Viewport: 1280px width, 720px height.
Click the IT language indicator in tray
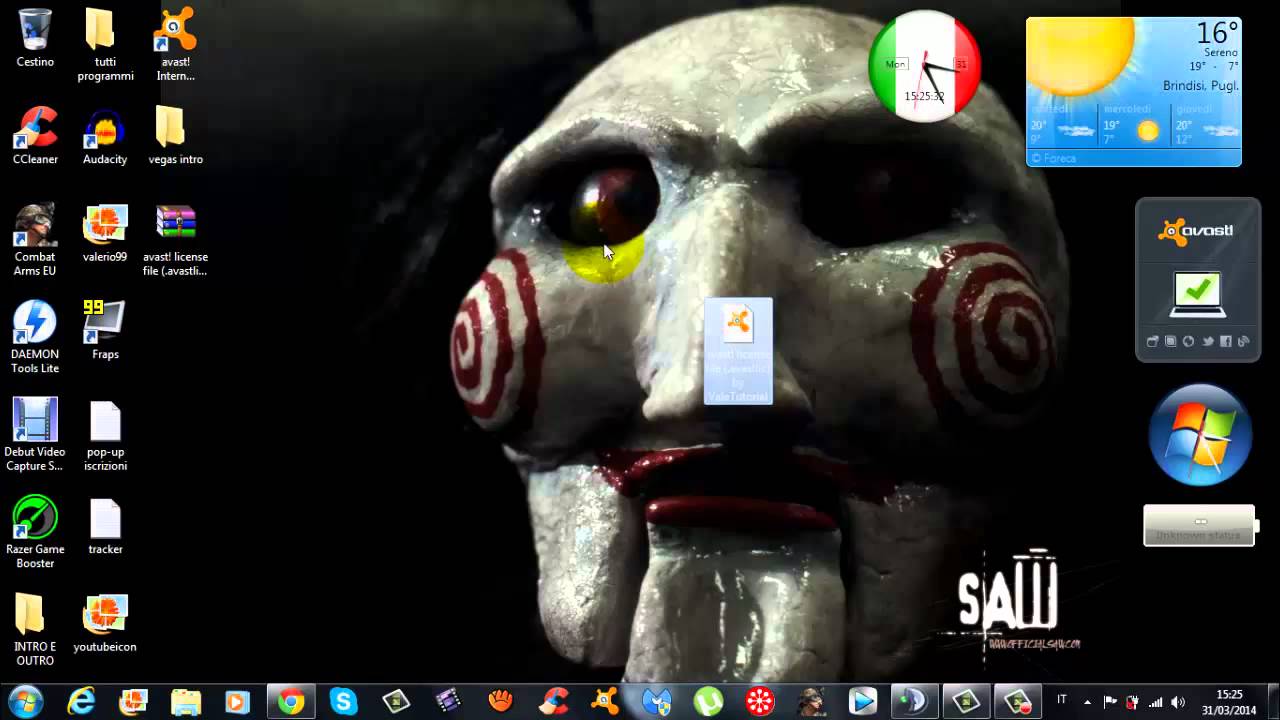pos(1062,700)
